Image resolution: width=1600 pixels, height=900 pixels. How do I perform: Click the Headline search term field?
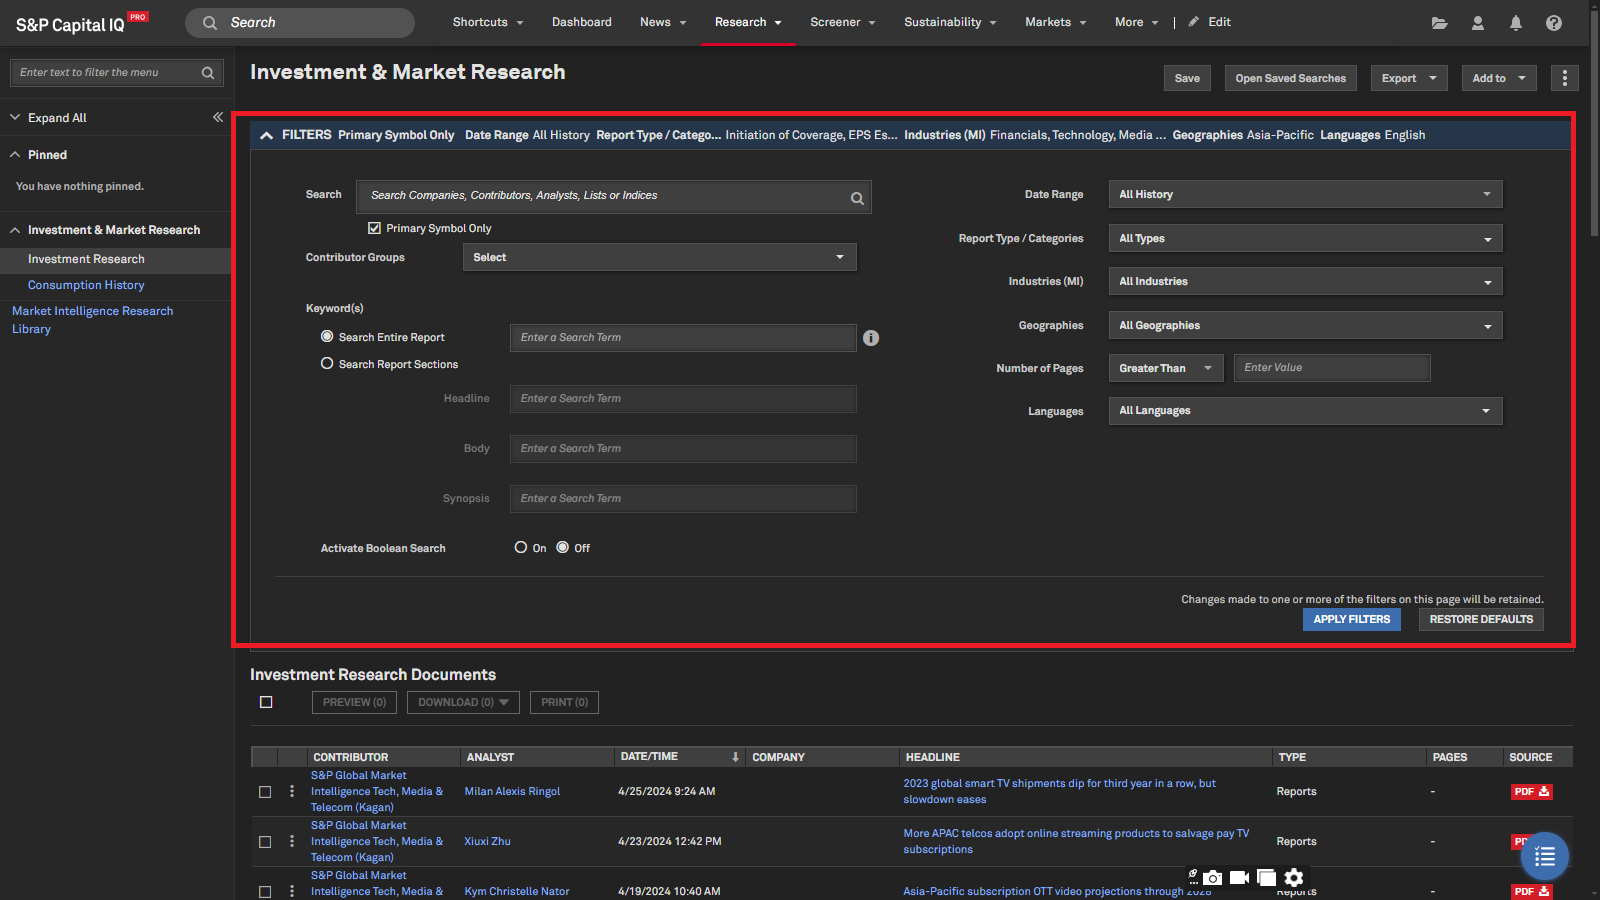coord(682,398)
